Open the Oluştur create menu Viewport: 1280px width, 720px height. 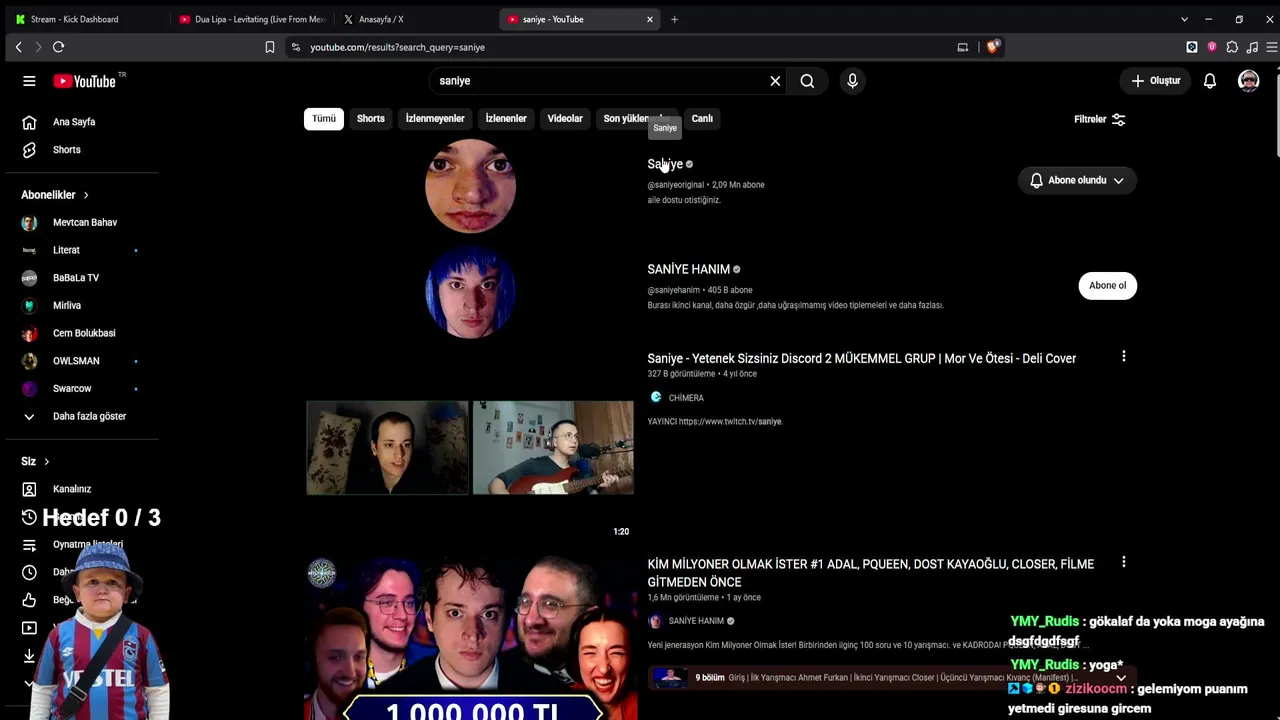pos(1156,81)
